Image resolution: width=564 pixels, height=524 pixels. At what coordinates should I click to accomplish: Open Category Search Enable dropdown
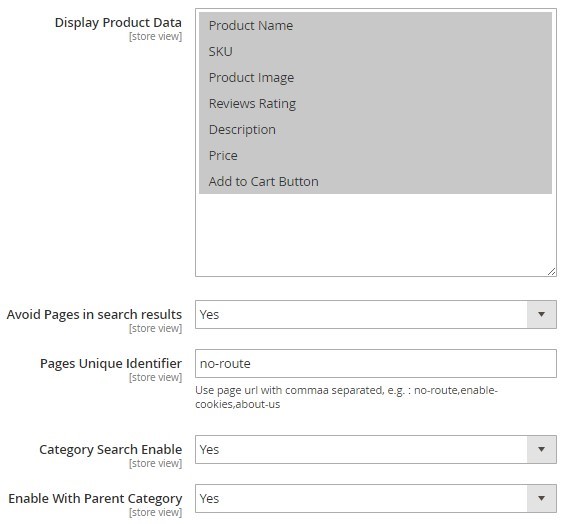point(376,449)
